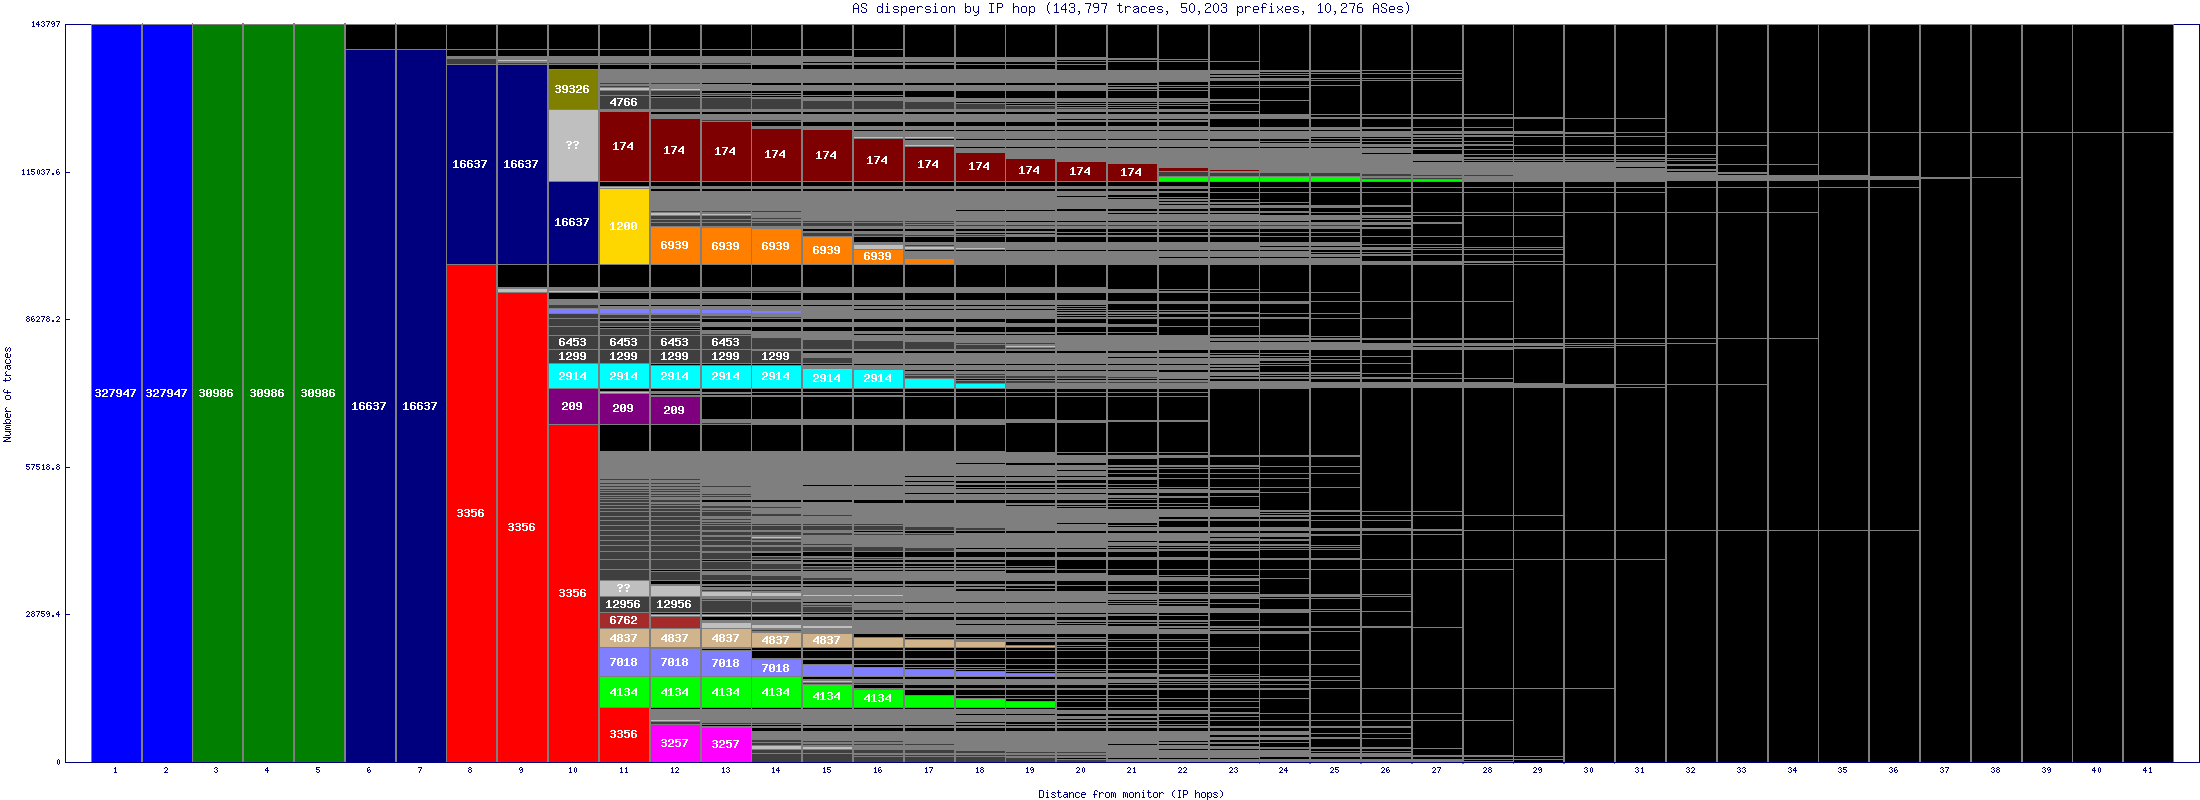Screen dimensions: 2200x800
Task: Select the brown 6762 block at hop 11
Action: pos(624,620)
